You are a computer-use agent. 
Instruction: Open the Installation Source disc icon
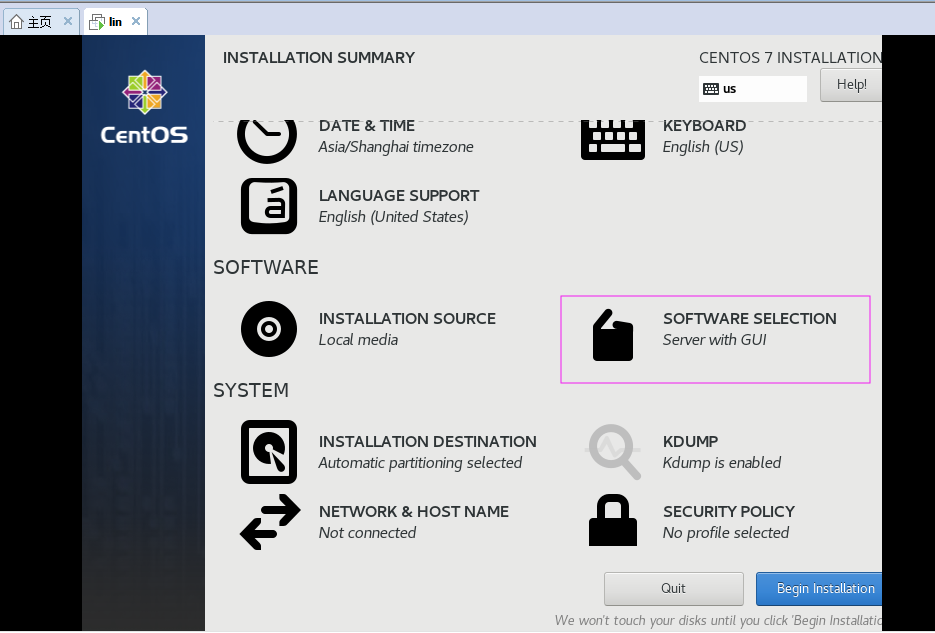(269, 329)
